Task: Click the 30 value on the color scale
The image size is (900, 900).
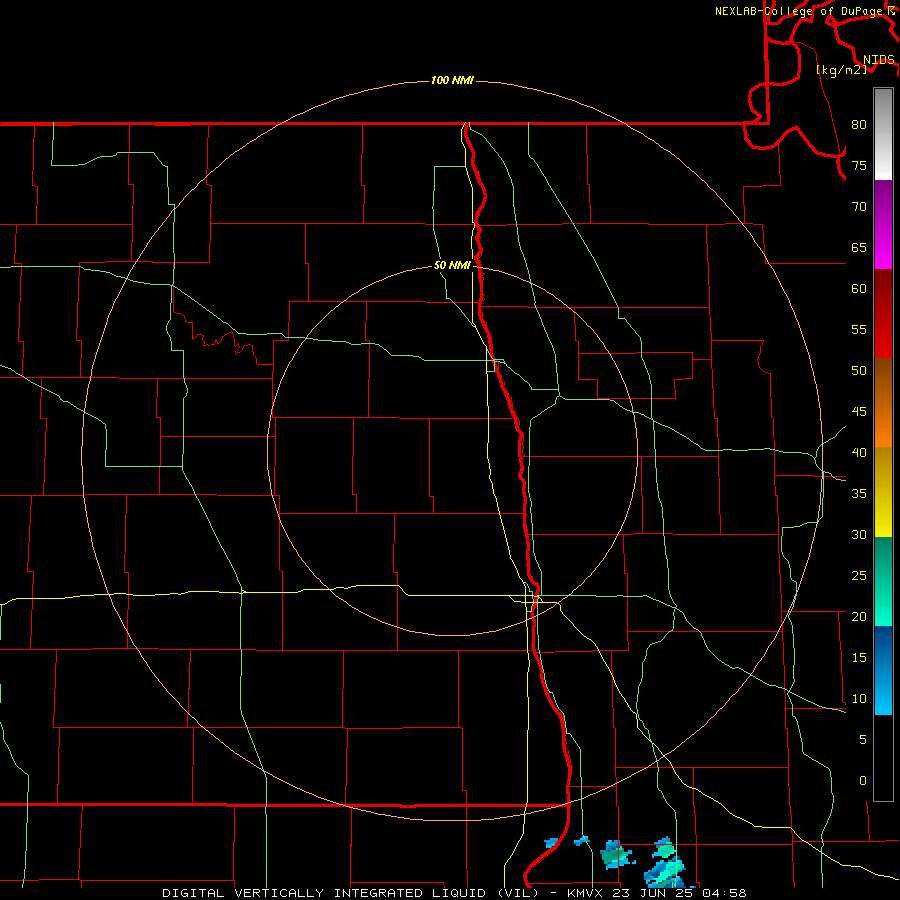Action: pyautogui.click(x=859, y=534)
